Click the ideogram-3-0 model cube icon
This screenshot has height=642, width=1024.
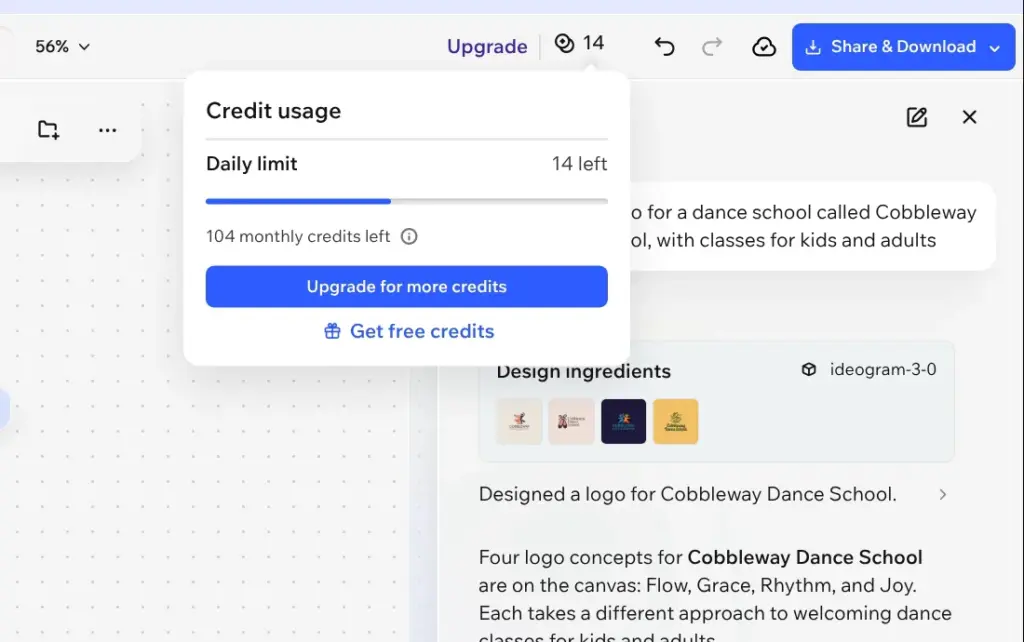coord(808,370)
